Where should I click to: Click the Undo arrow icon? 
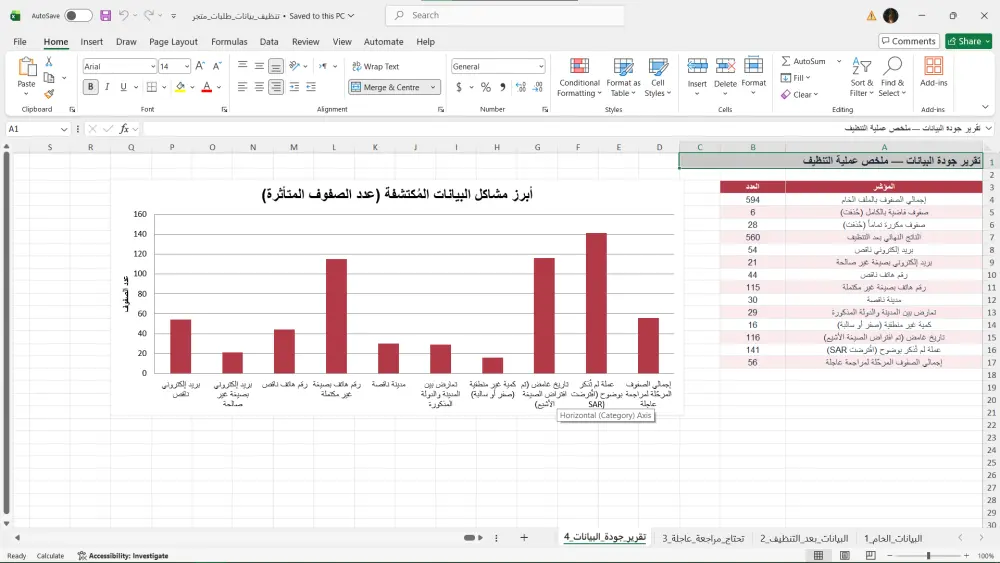pyautogui.click(x=124, y=15)
